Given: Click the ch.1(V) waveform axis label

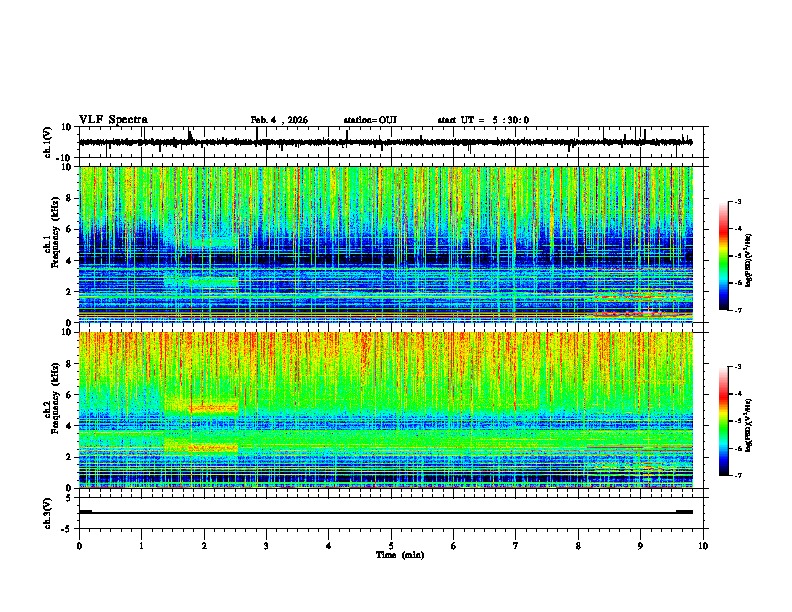Looking at the screenshot, I should click(48, 142).
